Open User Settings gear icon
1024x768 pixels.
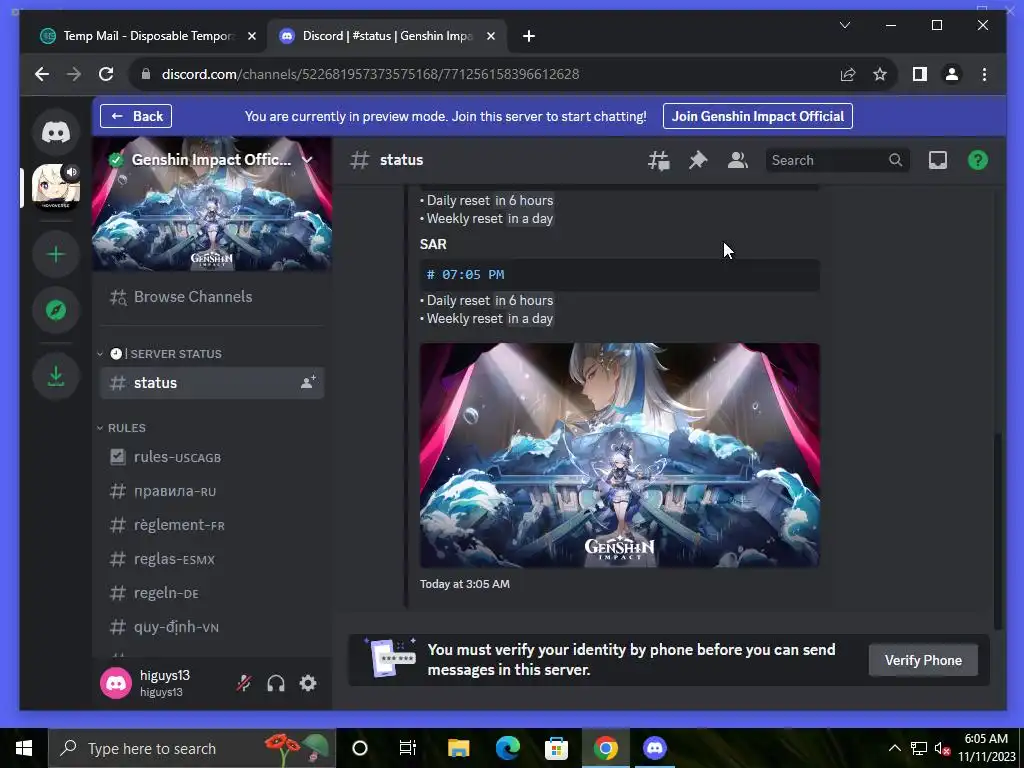pos(308,683)
